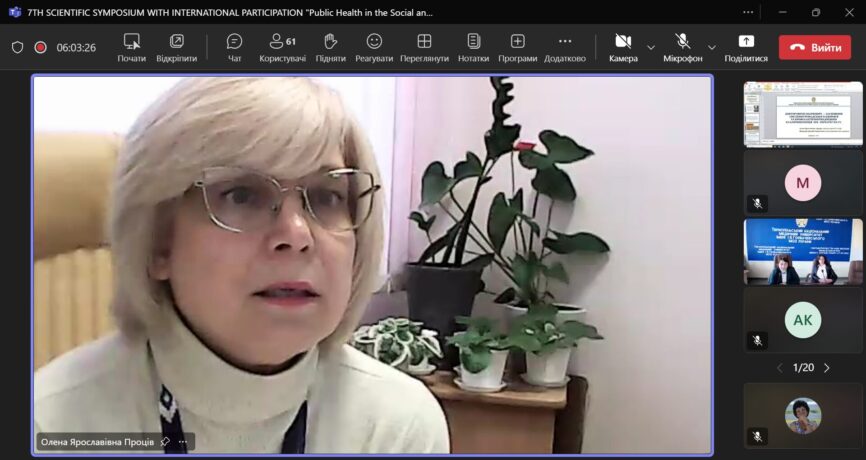Open Програми apps panel
Viewport: 866px width, 460px height.
(x=517, y=46)
